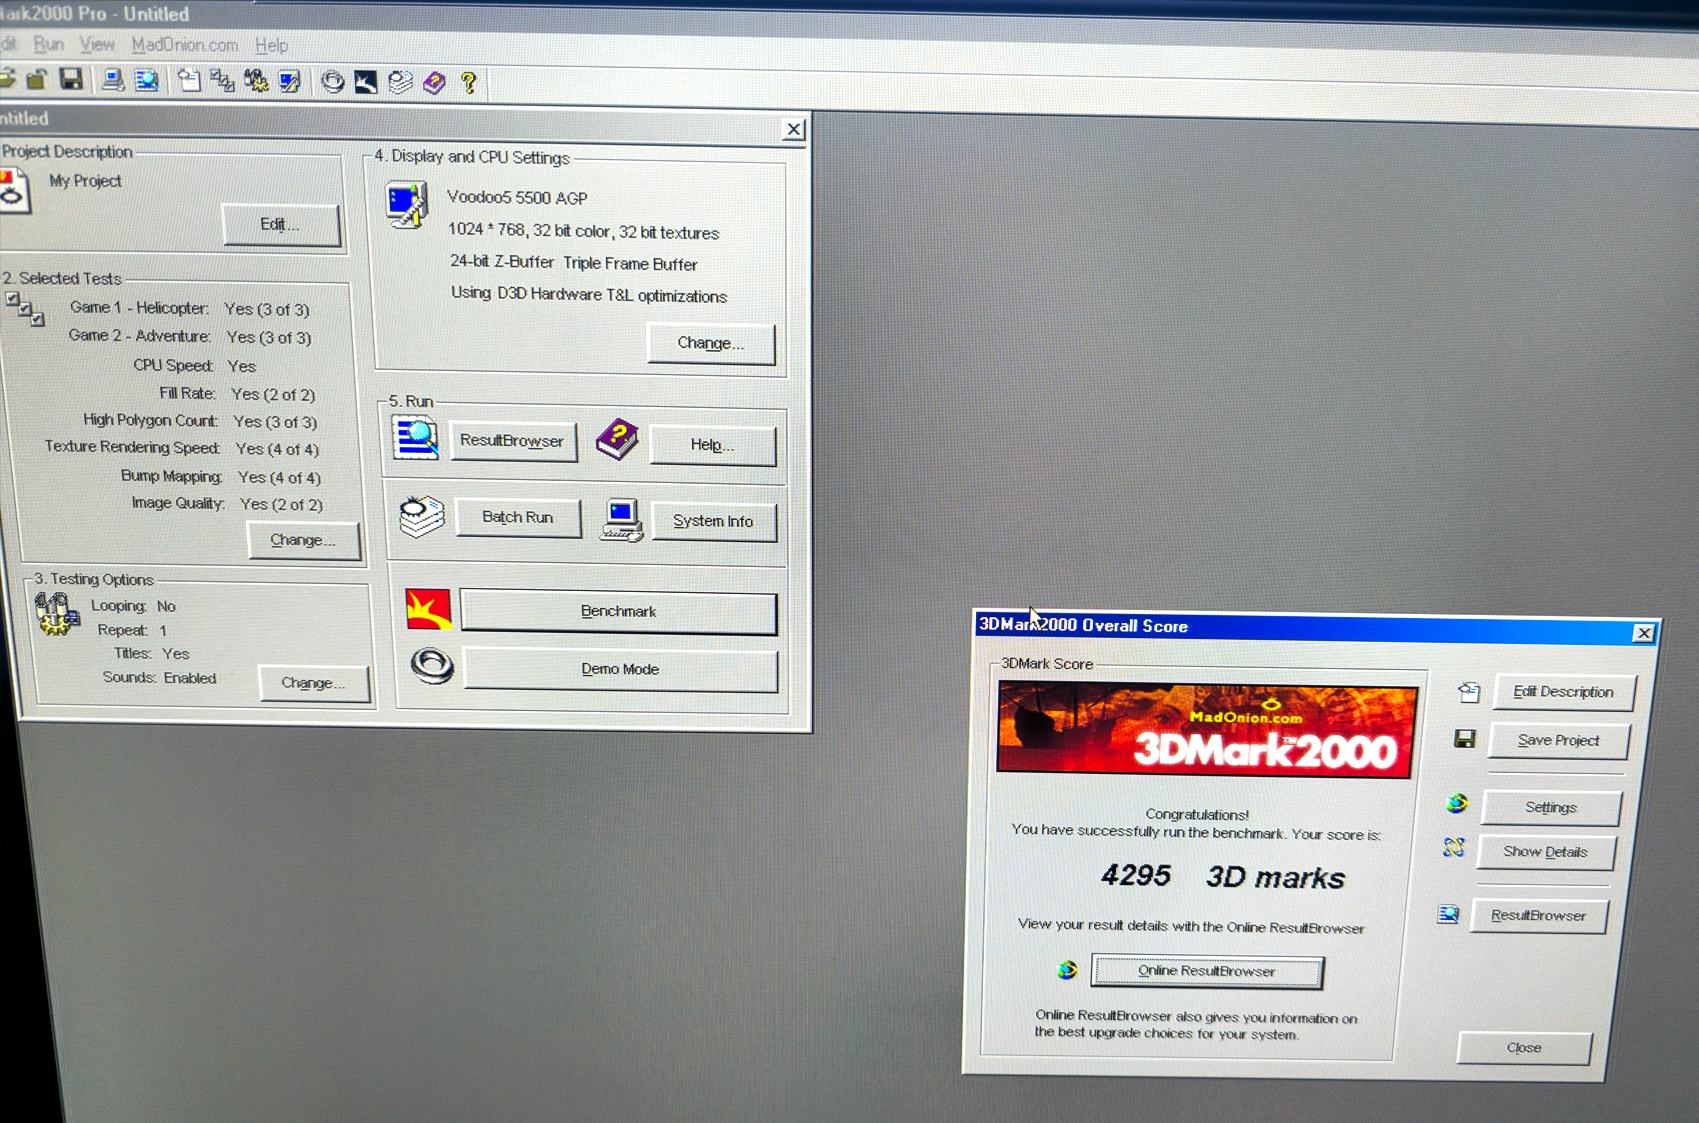Click the globe icon beside Settings

(x=1457, y=803)
